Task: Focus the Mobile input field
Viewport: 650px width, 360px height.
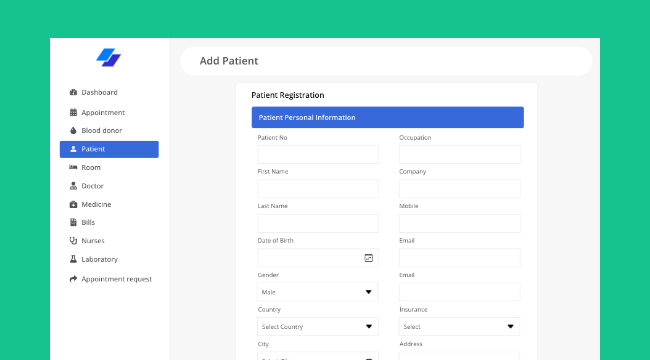Action: coord(460,223)
